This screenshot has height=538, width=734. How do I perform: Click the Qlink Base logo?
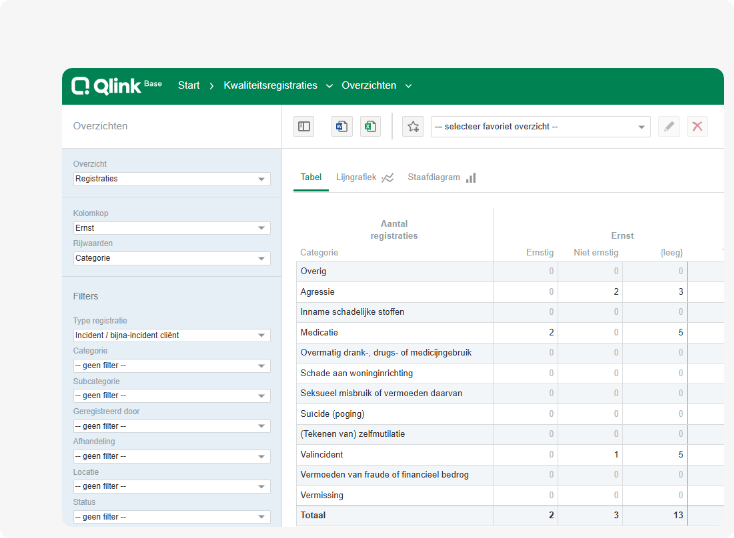(x=117, y=86)
